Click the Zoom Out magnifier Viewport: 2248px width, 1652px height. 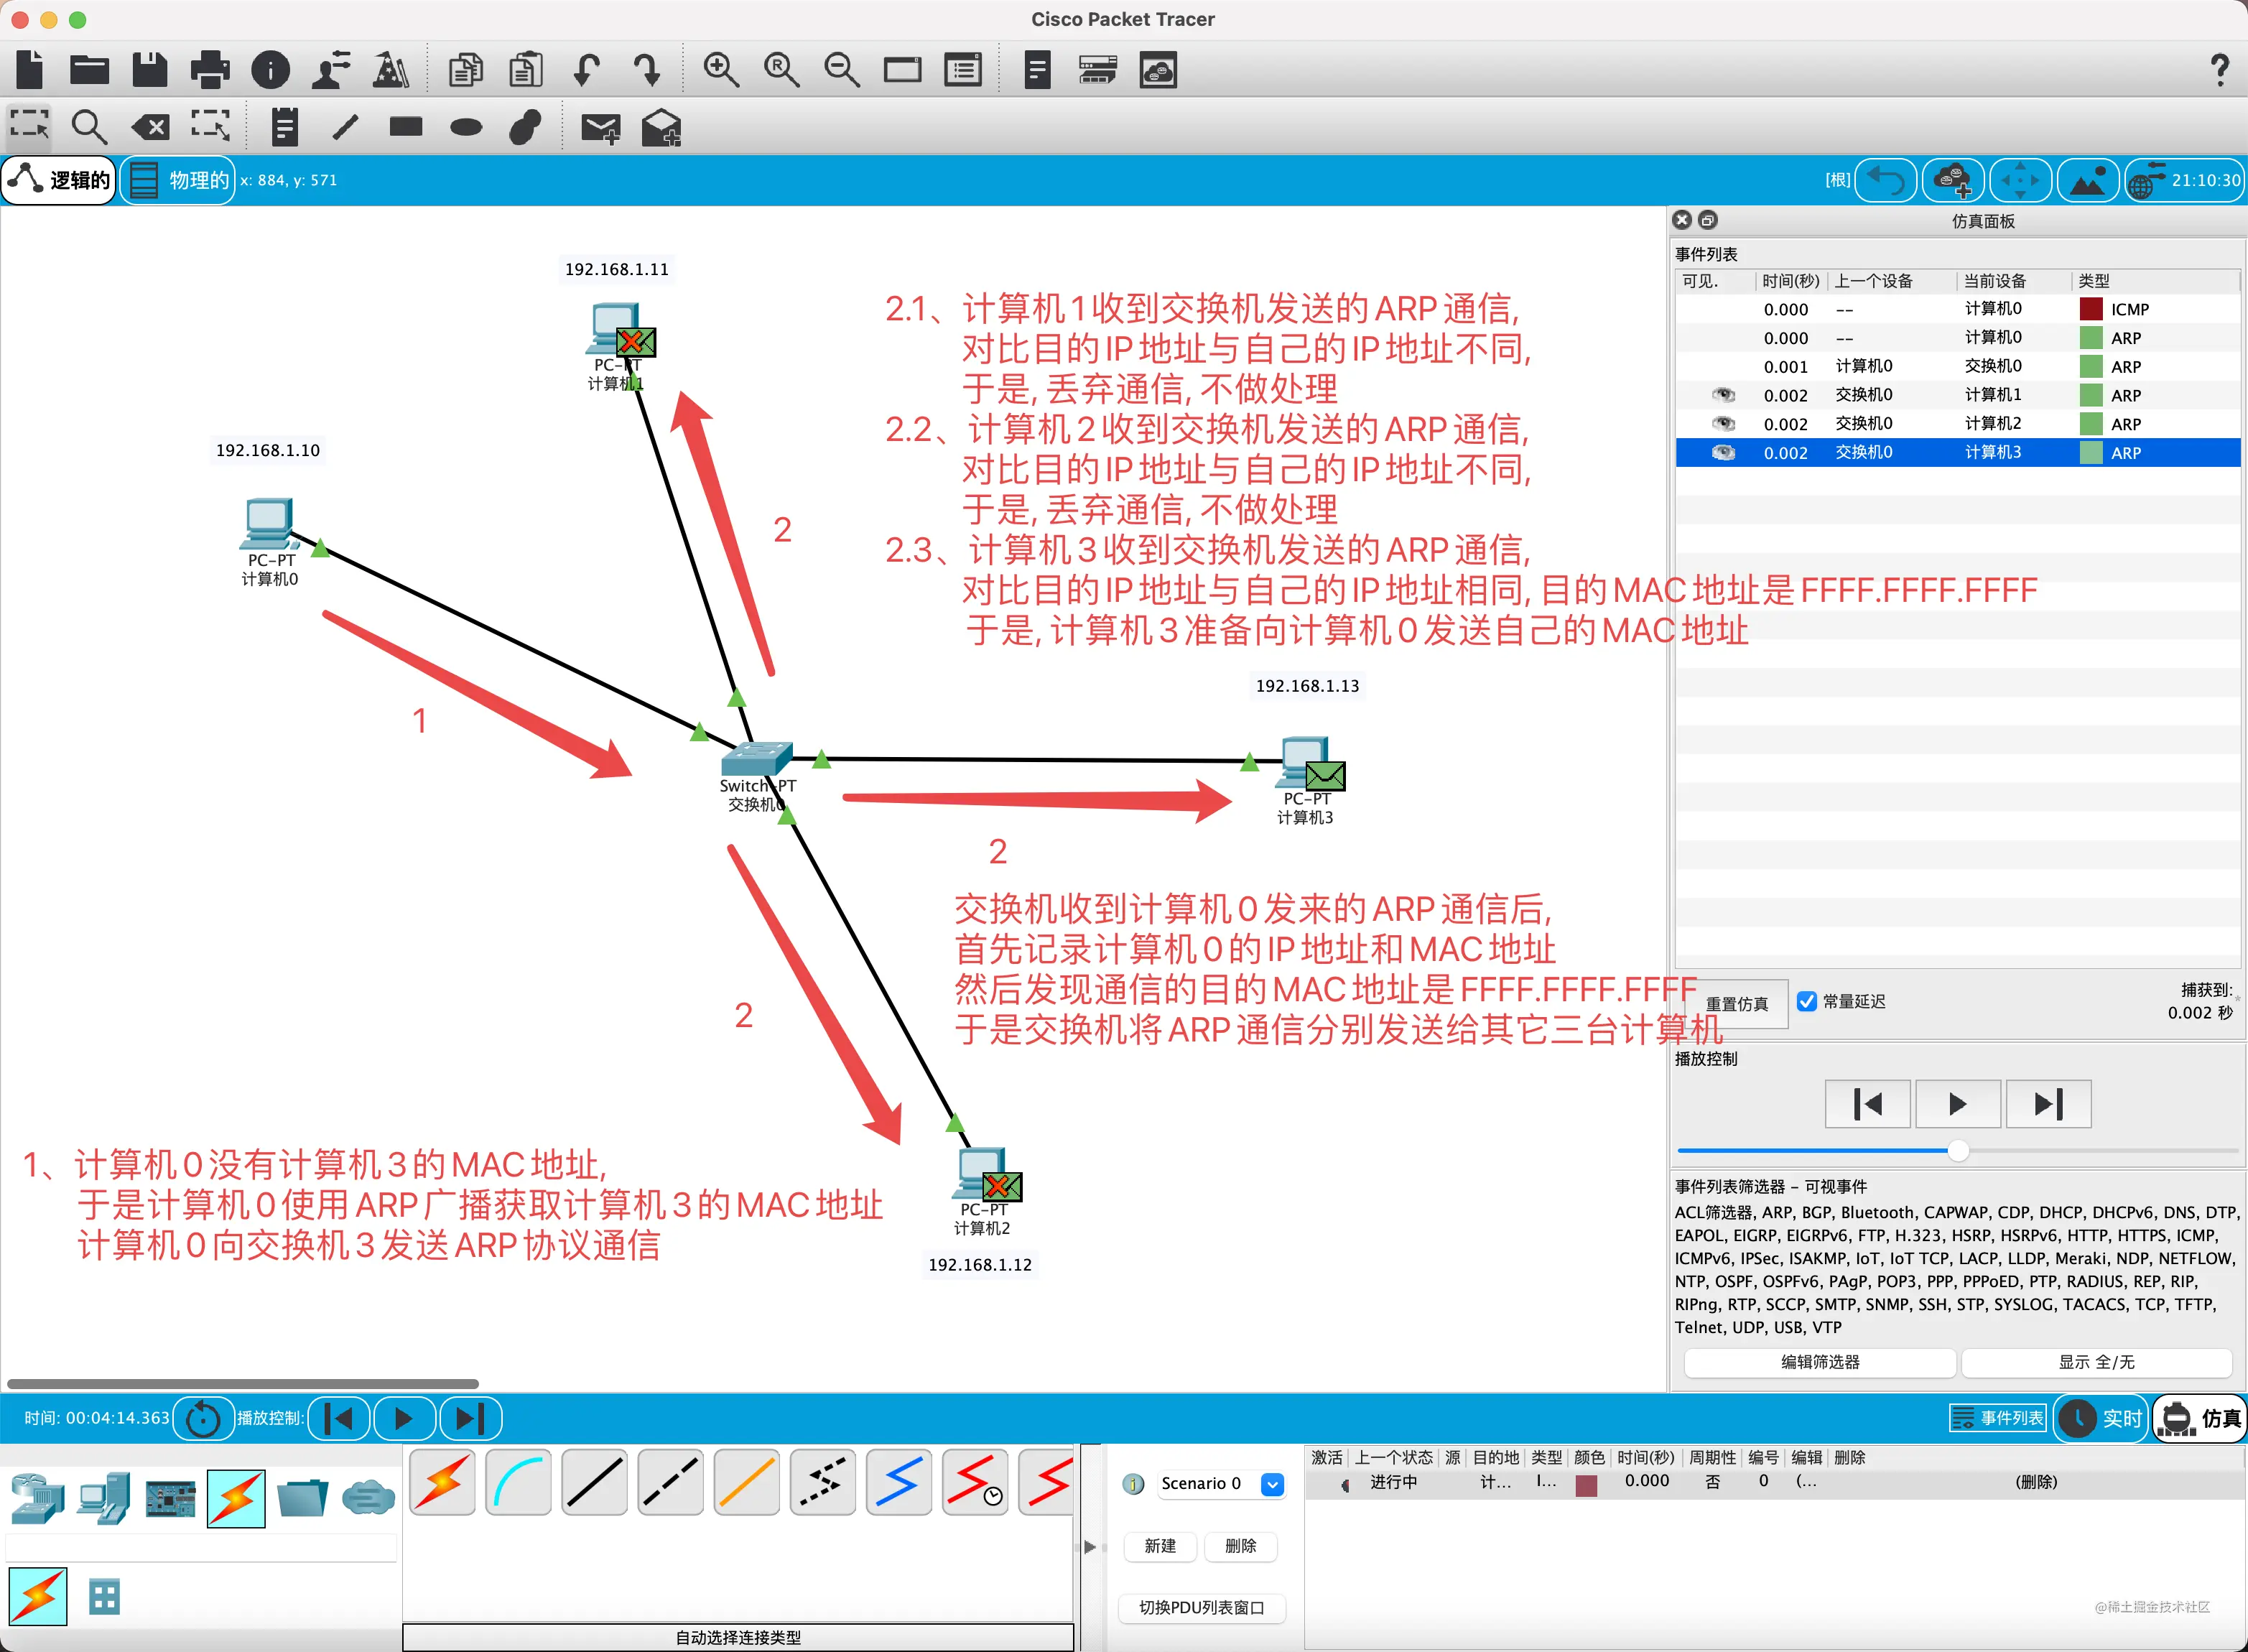tap(841, 70)
